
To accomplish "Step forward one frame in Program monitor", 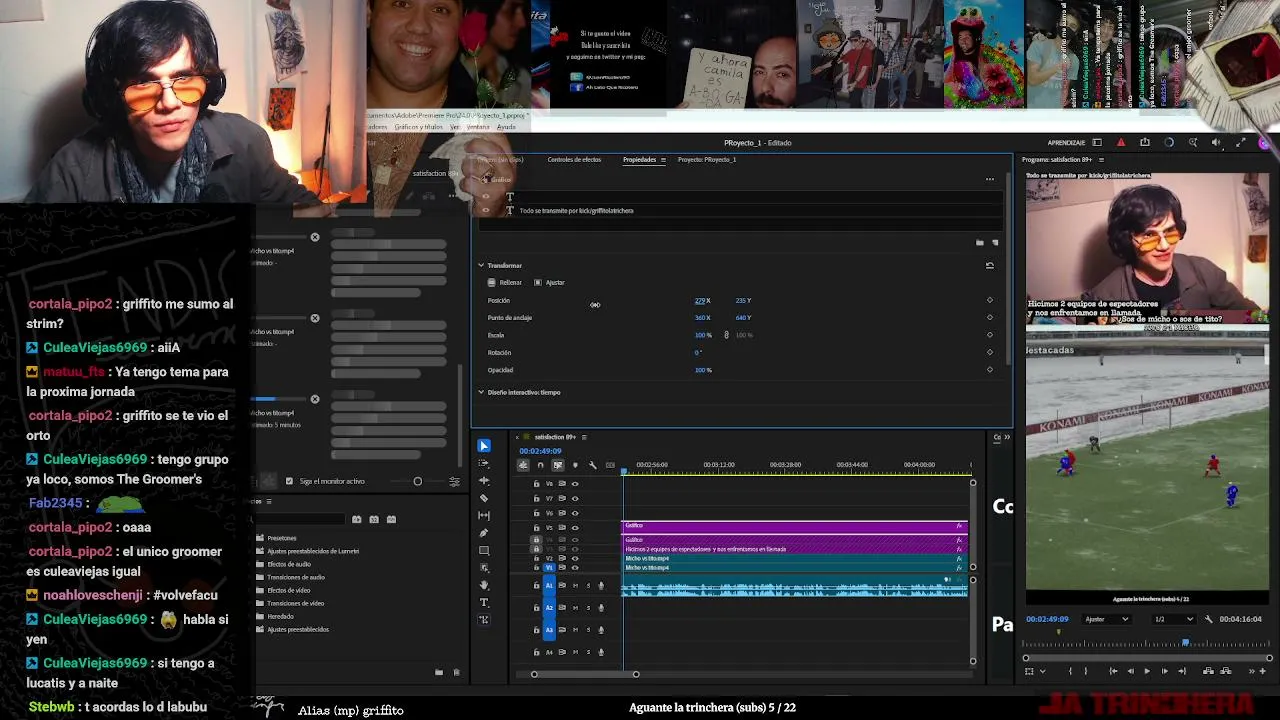I will (x=1164, y=671).
